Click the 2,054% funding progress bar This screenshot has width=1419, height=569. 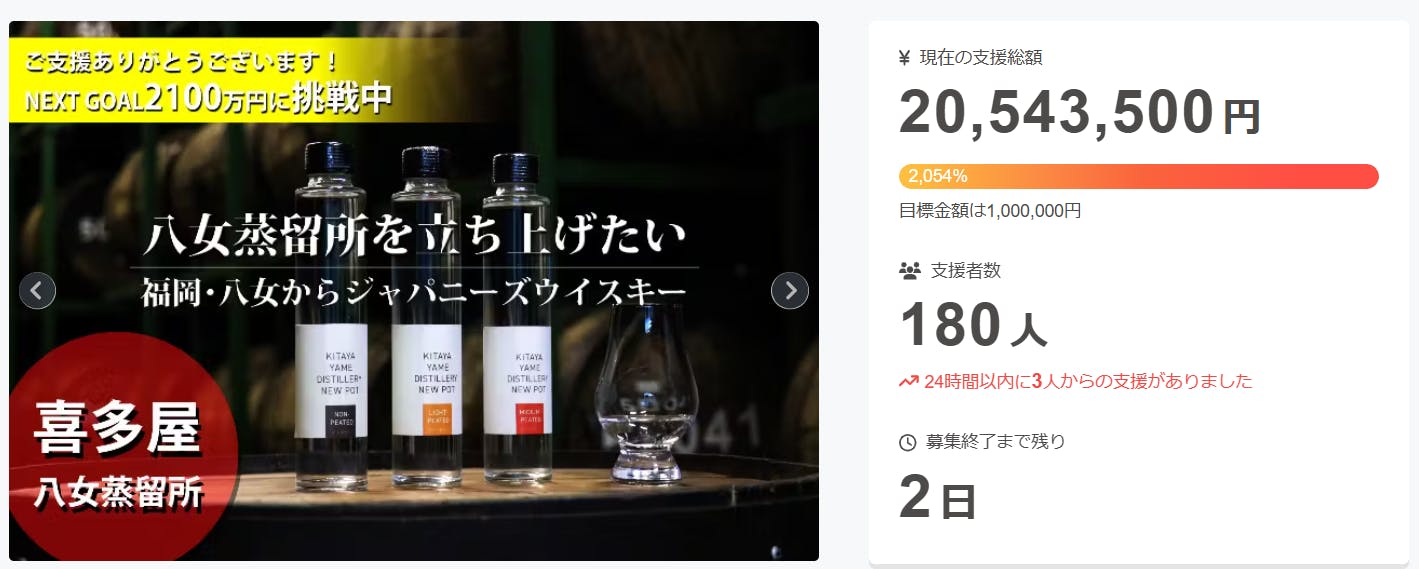(x=1139, y=176)
